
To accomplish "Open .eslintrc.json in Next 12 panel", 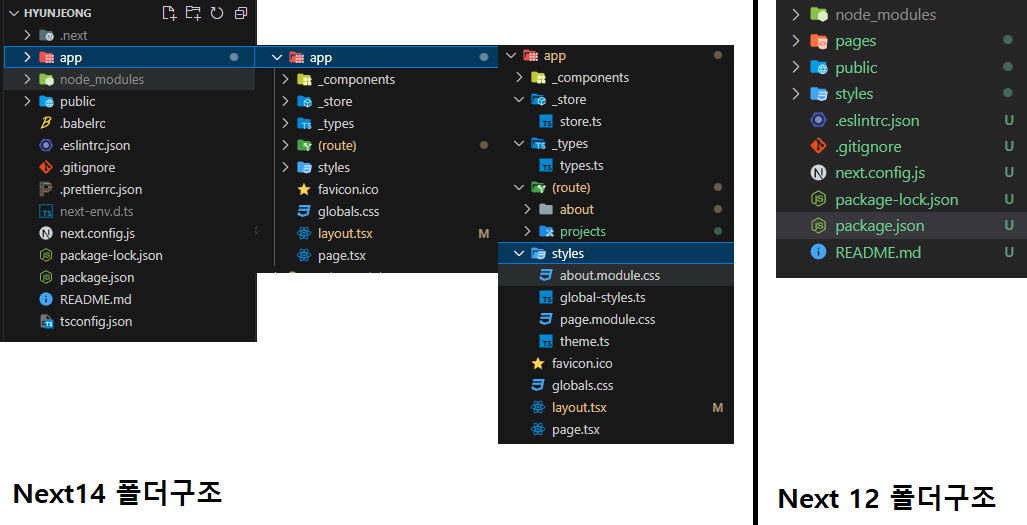I will tap(877, 120).
